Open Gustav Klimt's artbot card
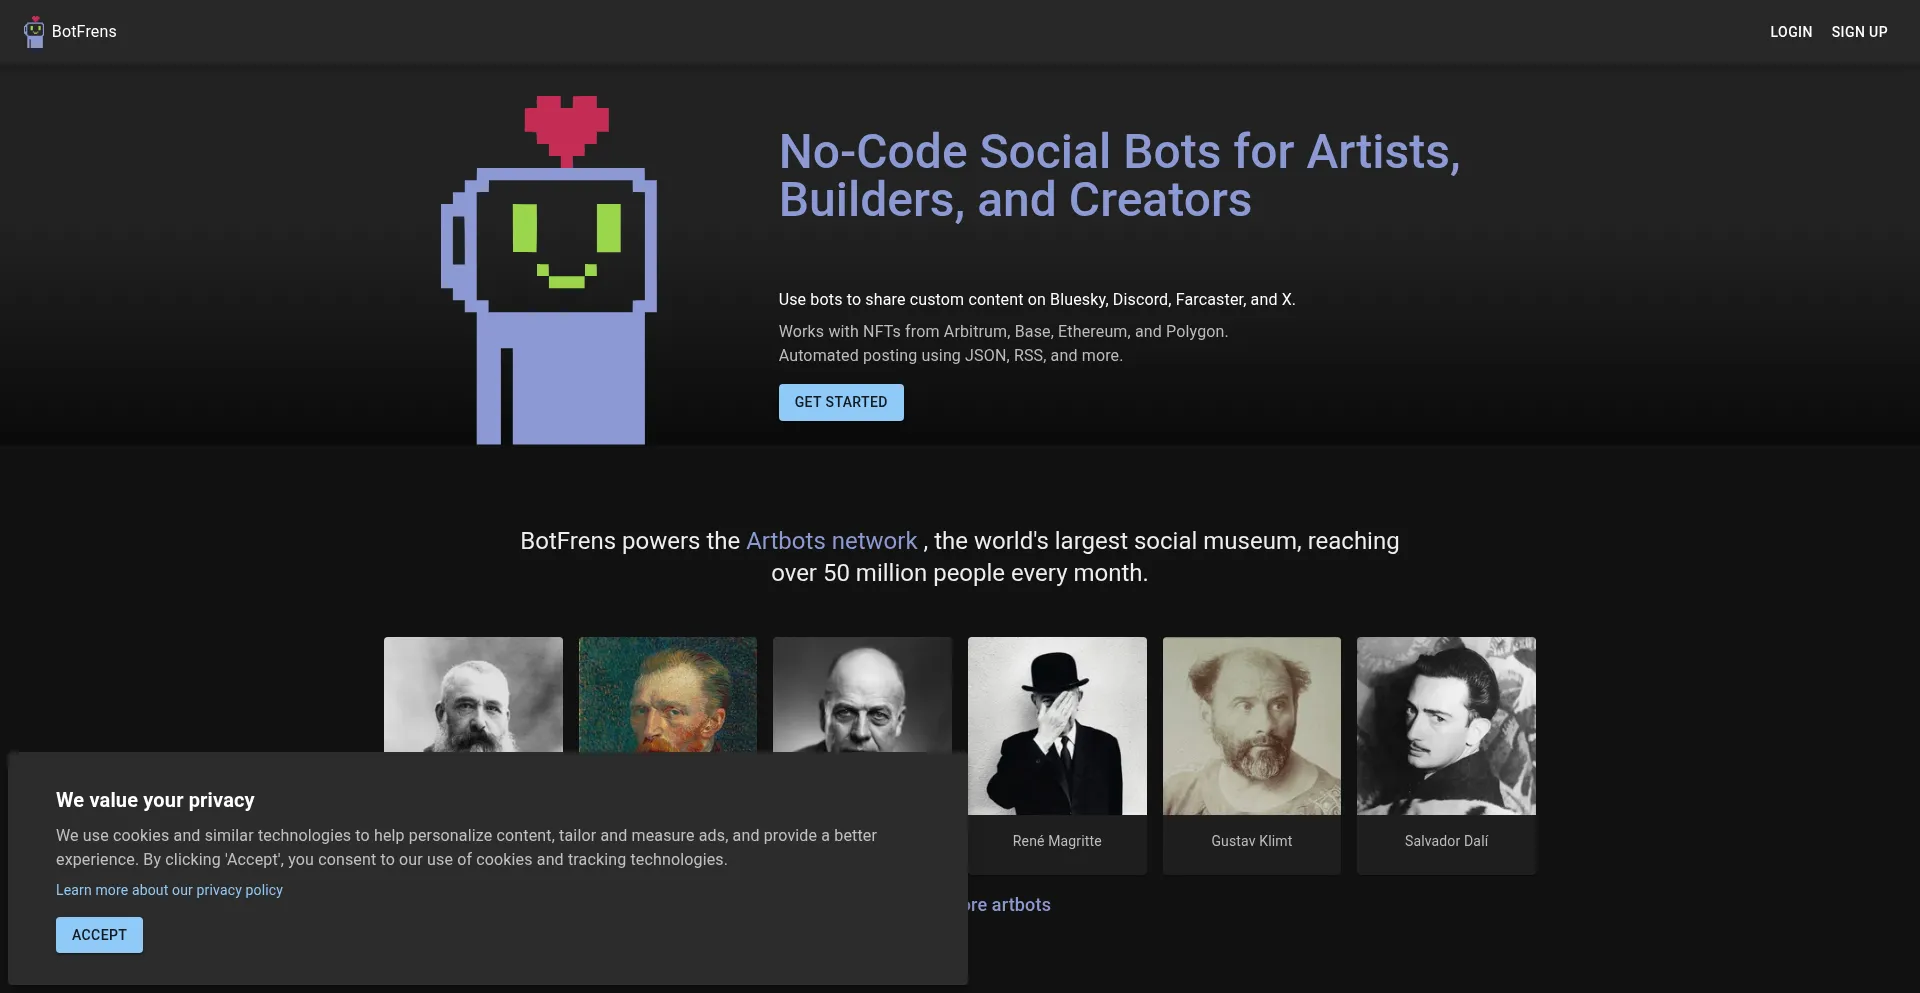1920x993 pixels. pyautogui.click(x=1250, y=726)
